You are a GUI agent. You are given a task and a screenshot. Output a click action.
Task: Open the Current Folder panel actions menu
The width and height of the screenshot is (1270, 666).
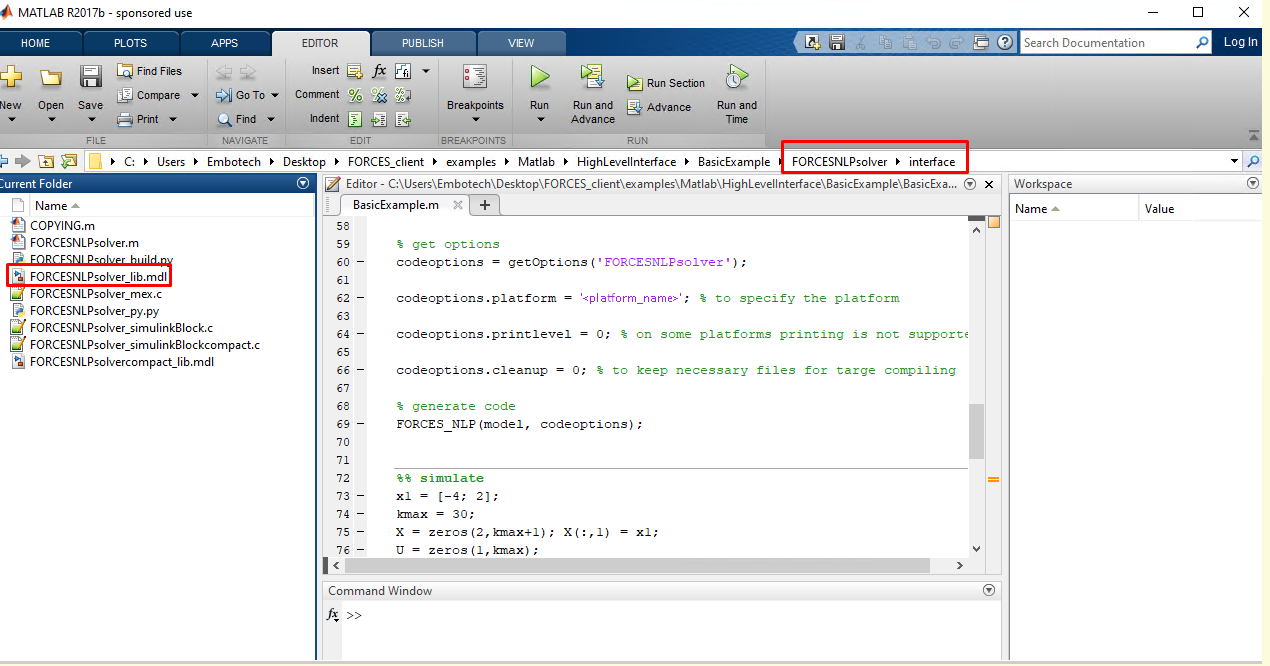(303, 184)
